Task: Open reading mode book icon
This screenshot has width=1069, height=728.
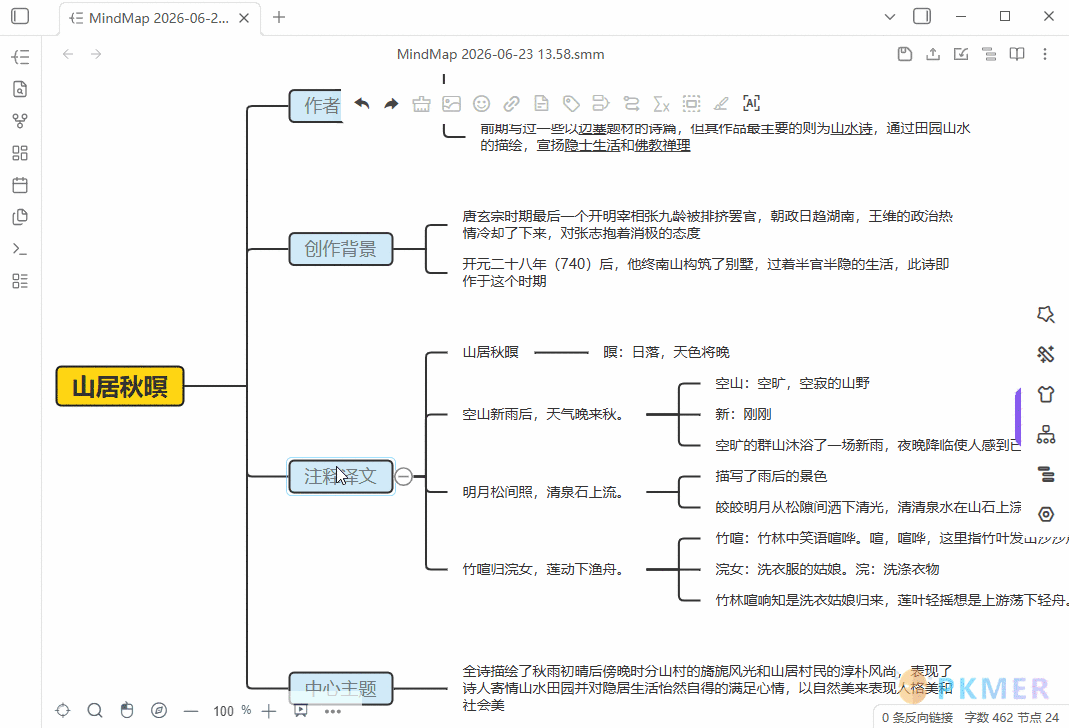Action: point(1017,54)
